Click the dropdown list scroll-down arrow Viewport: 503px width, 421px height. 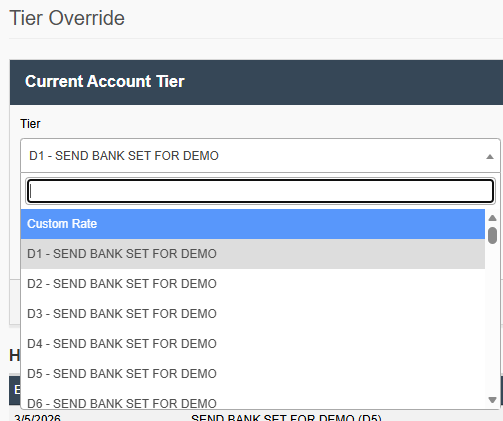492,400
